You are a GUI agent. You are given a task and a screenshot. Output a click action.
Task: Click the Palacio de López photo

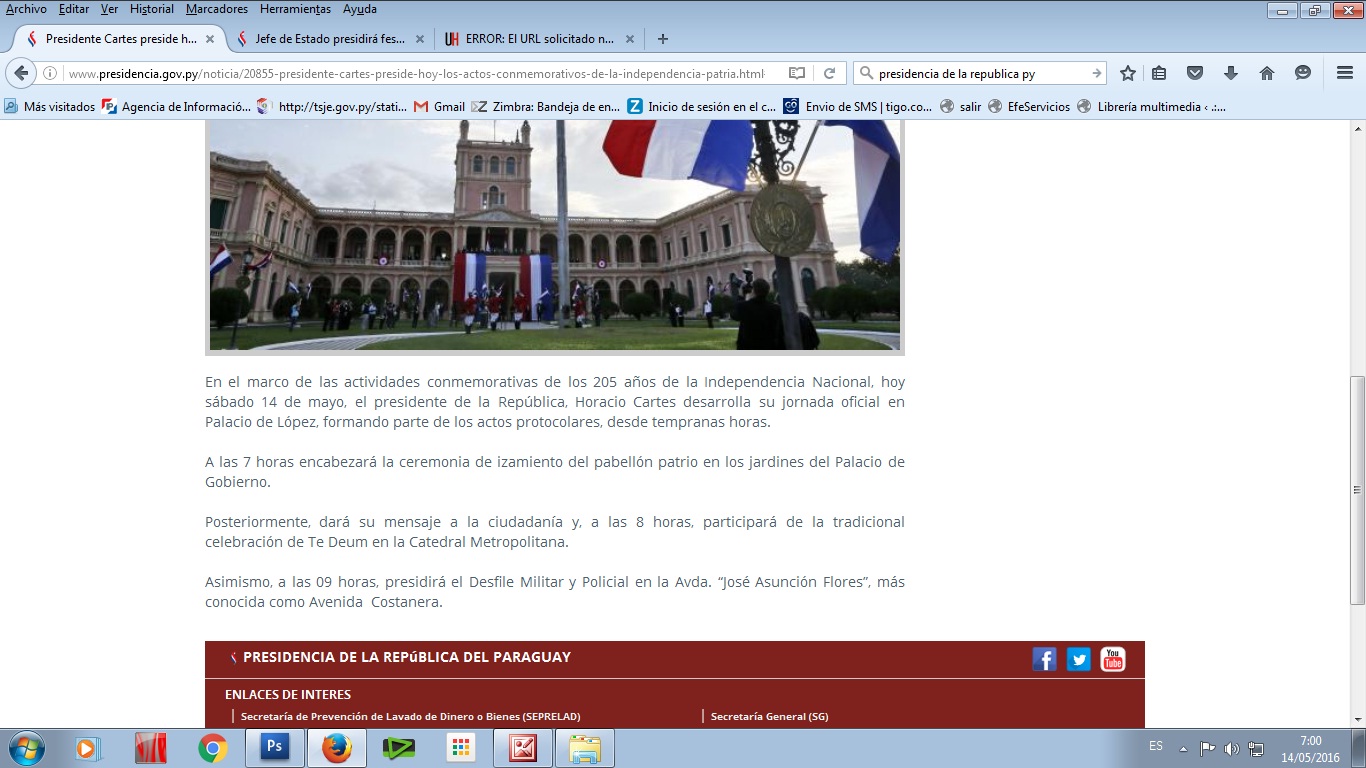coord(555,237)
